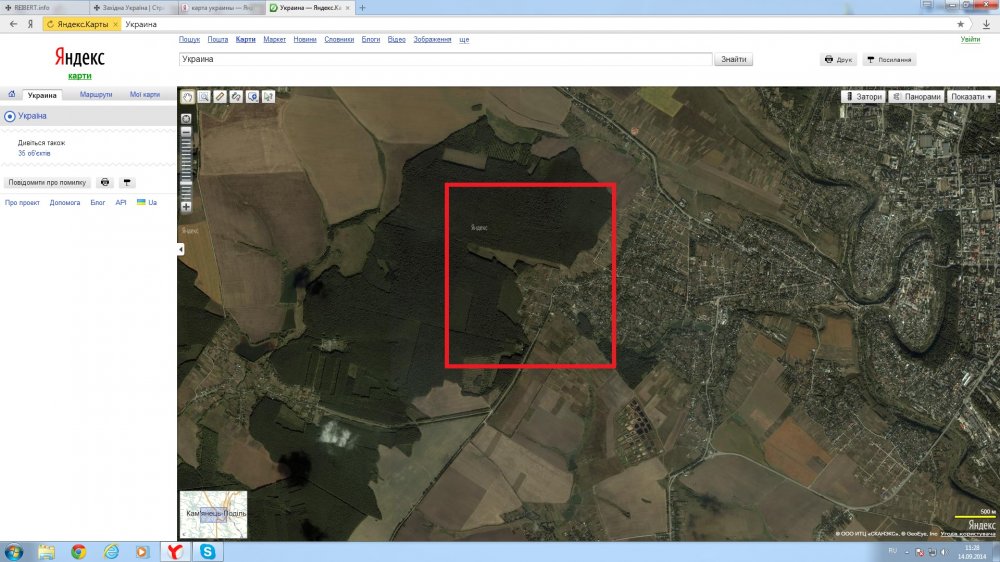The height and width of the screenshot is (562, 1000).
Task: Click the Друк print button
Action: (838, 59)
